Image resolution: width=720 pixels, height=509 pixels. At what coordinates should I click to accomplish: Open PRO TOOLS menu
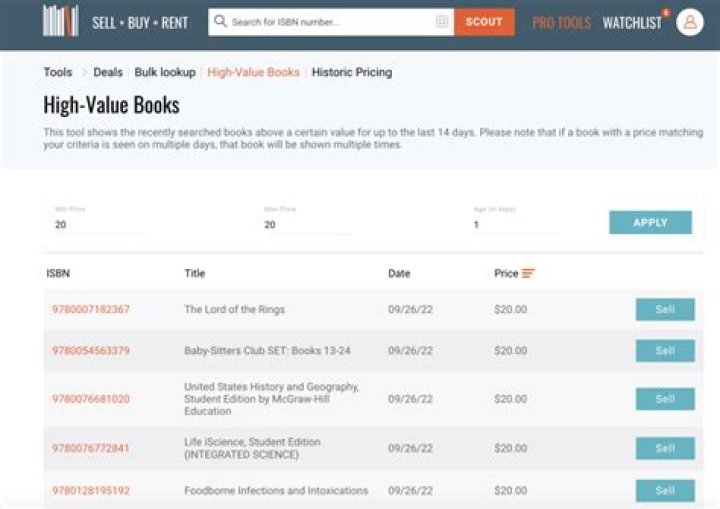coord(561,23)
